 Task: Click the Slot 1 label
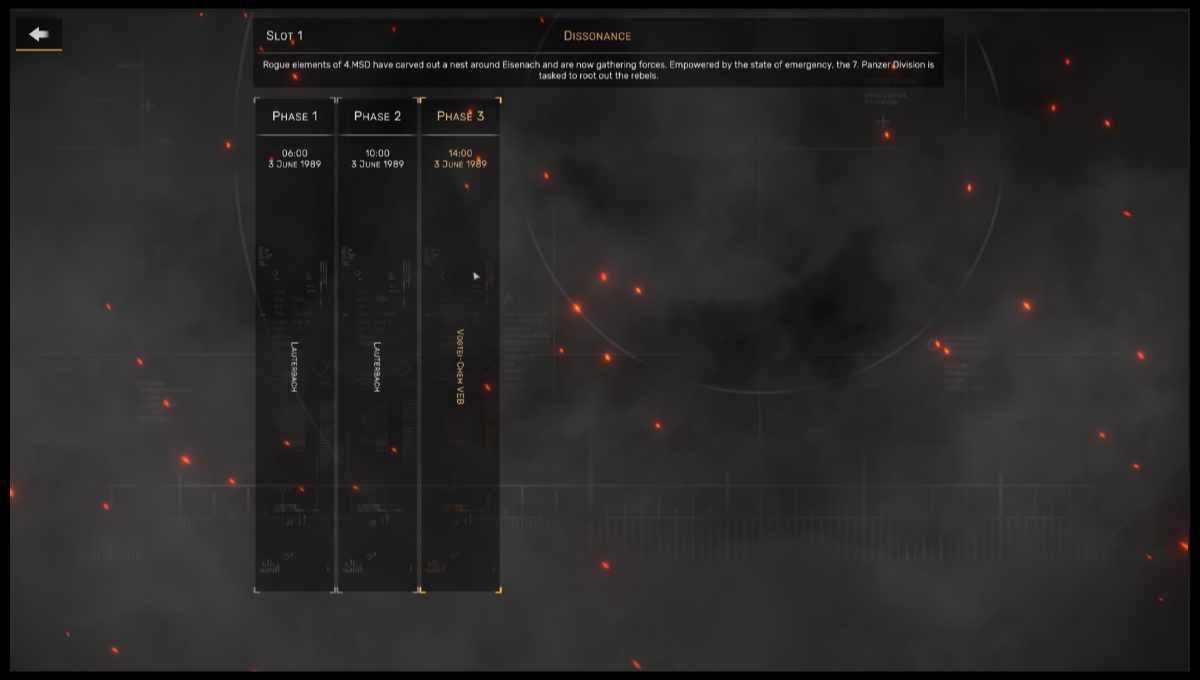(x=284, y=36)
